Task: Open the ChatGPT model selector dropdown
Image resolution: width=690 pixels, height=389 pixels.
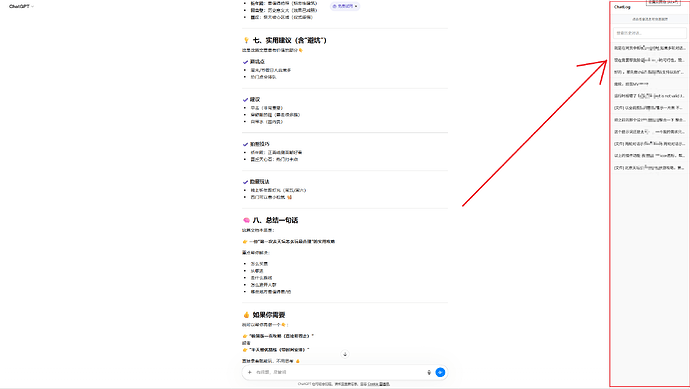Action: coord(21,6)
